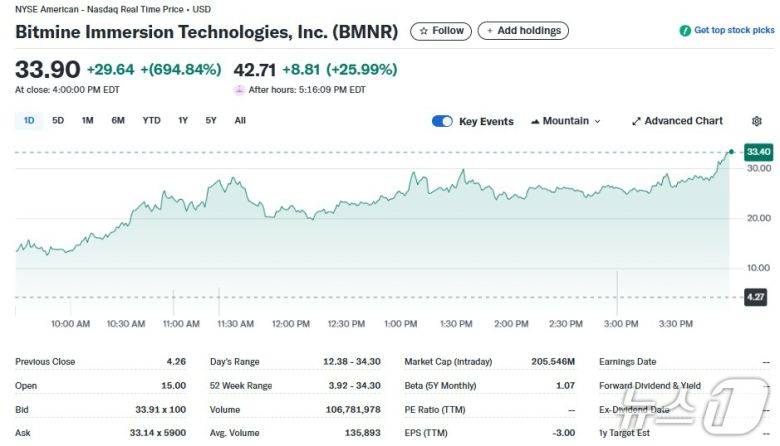Image resolution: width=780 pixels, height=446 pixels.
Task: Switch to the 5D time range
Action: click(58, 121)
